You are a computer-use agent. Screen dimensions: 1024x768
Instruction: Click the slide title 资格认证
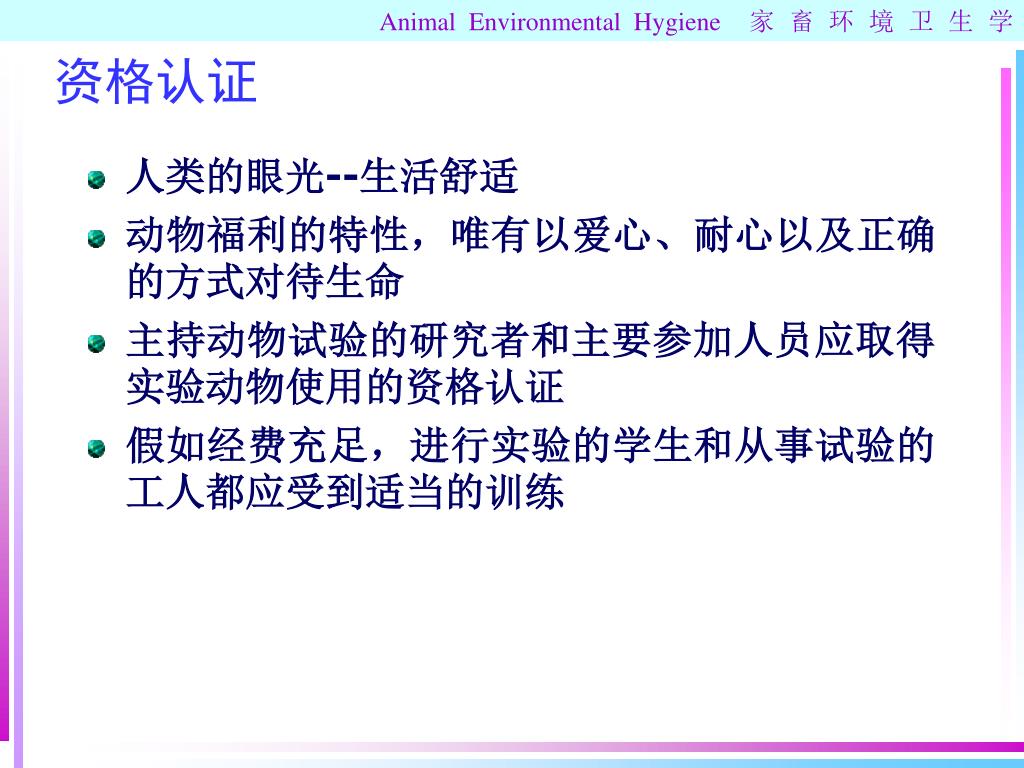tap(156, 82)
